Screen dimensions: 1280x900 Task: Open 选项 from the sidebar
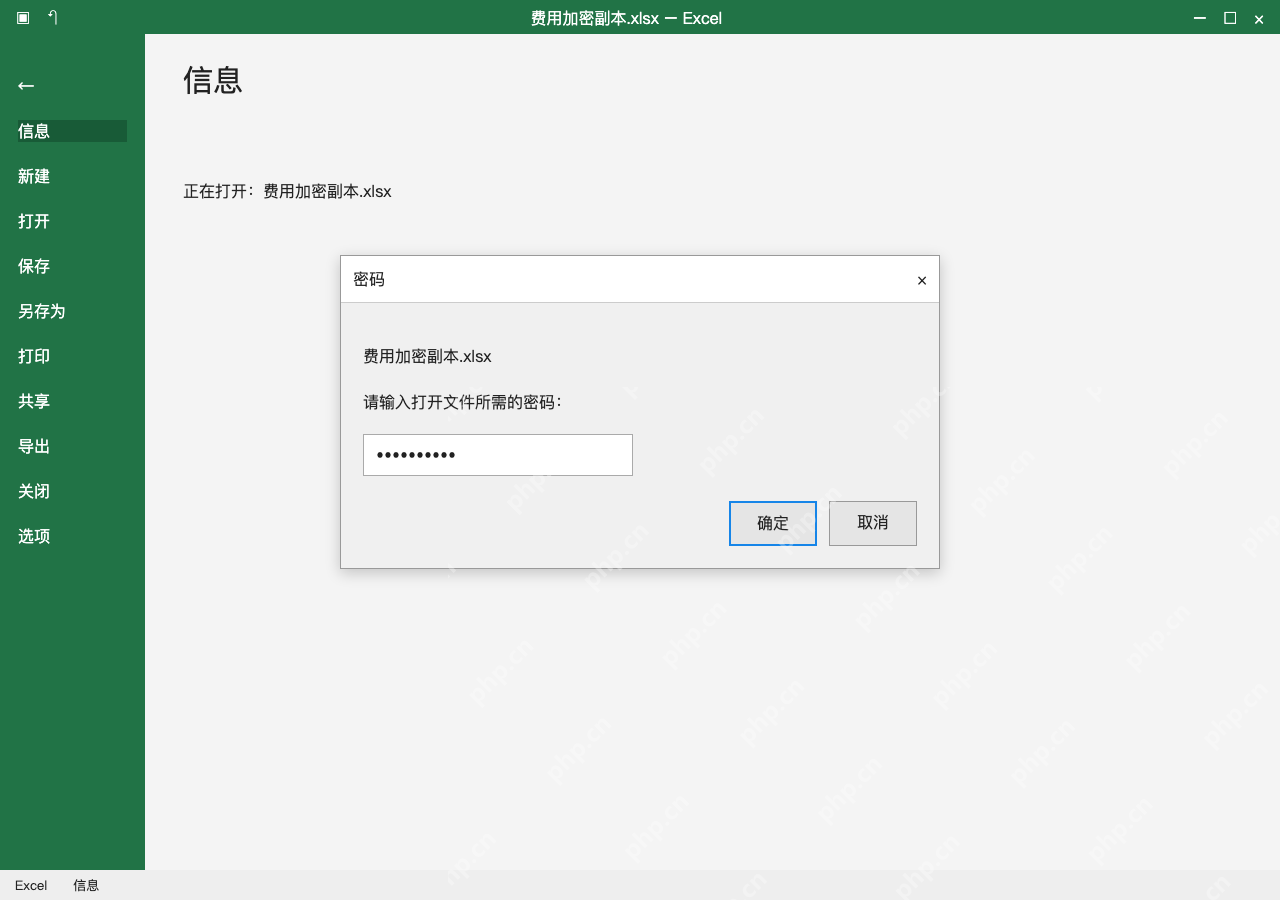point(34,536)
